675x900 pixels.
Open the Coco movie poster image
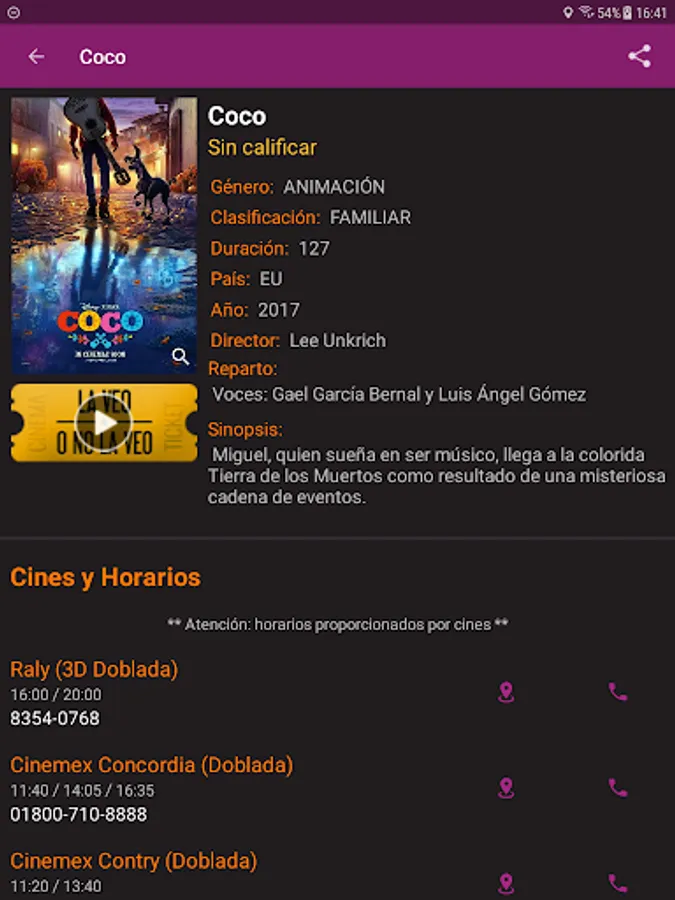104,235
